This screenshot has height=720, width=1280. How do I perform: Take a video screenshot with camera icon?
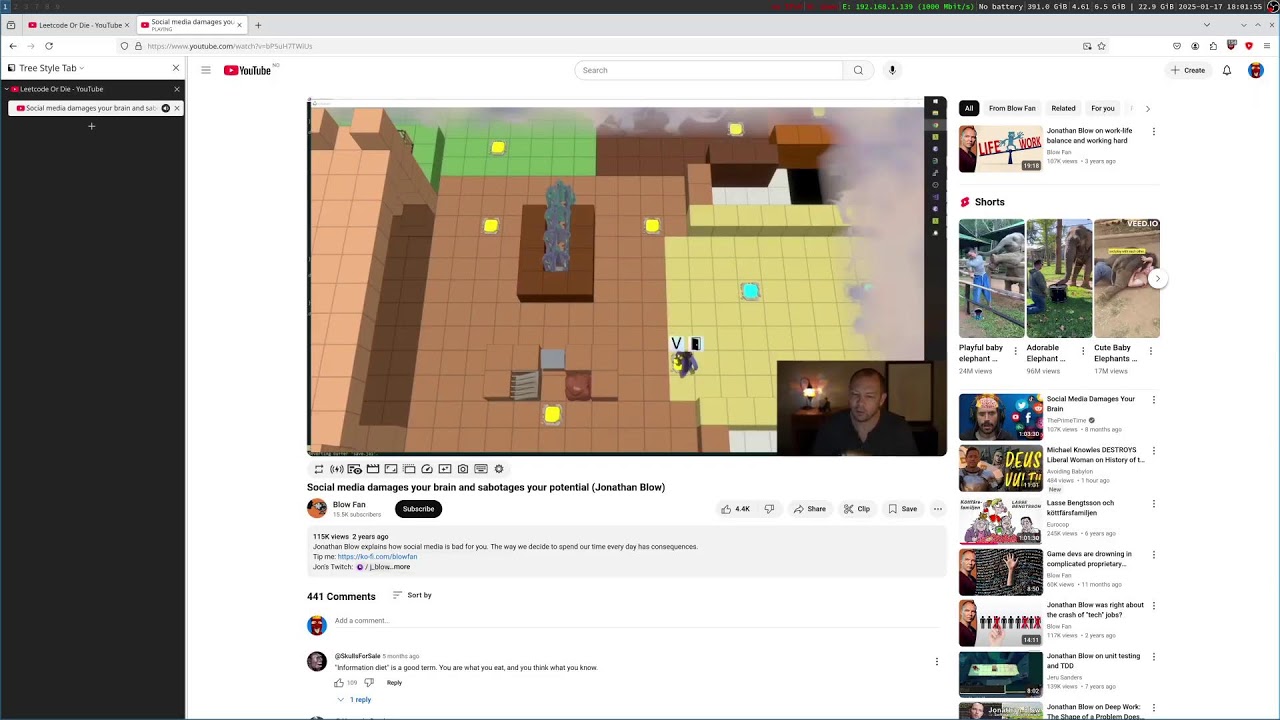(463, 469)
